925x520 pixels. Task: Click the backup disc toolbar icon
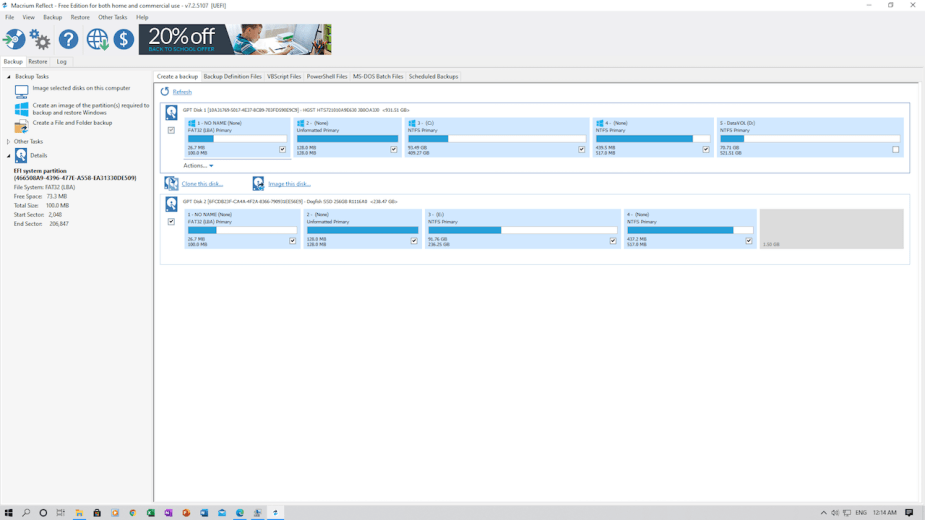point(14,39)
